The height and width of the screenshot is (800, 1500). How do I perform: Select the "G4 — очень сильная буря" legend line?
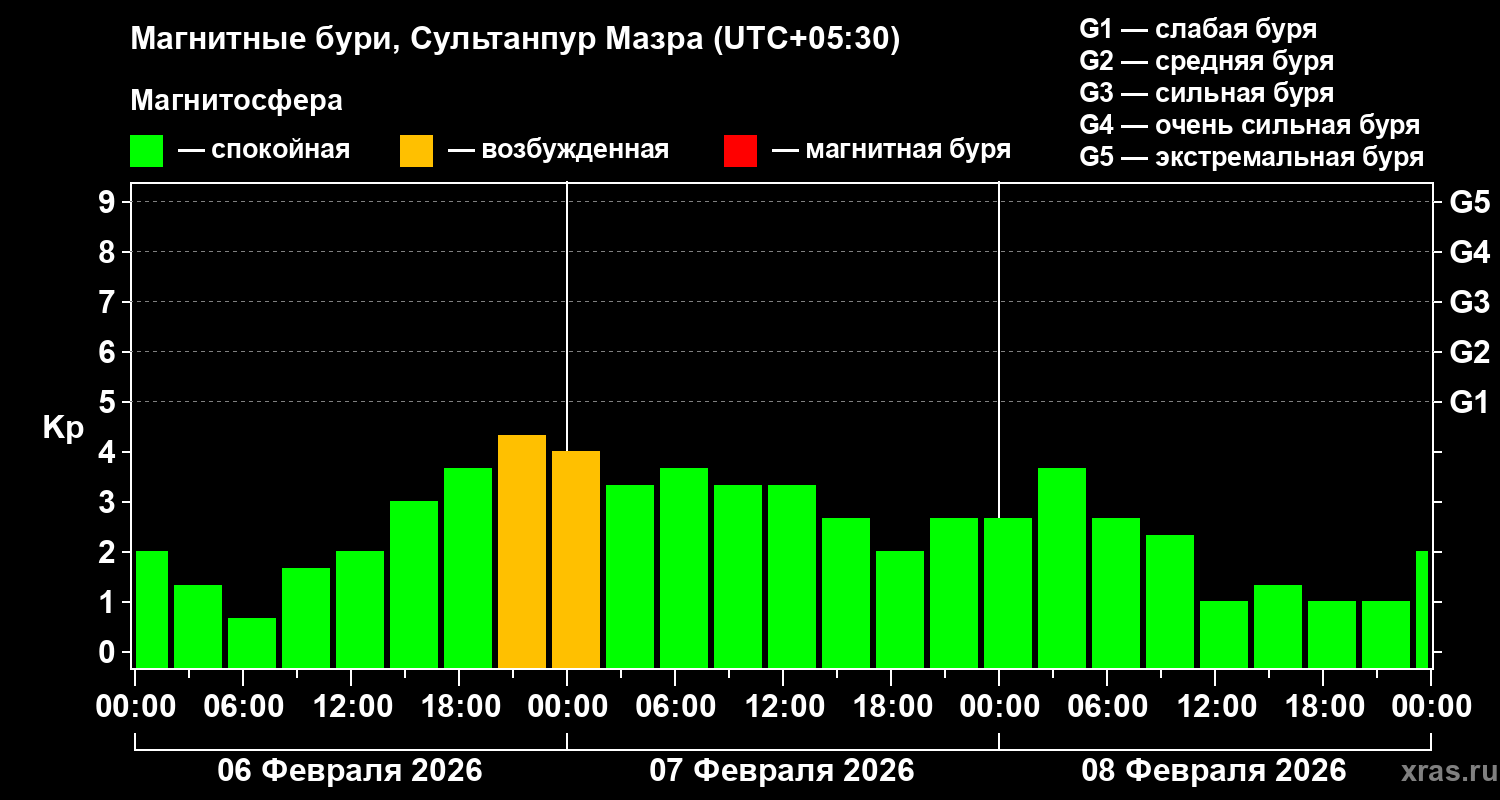coord(1250,125)
